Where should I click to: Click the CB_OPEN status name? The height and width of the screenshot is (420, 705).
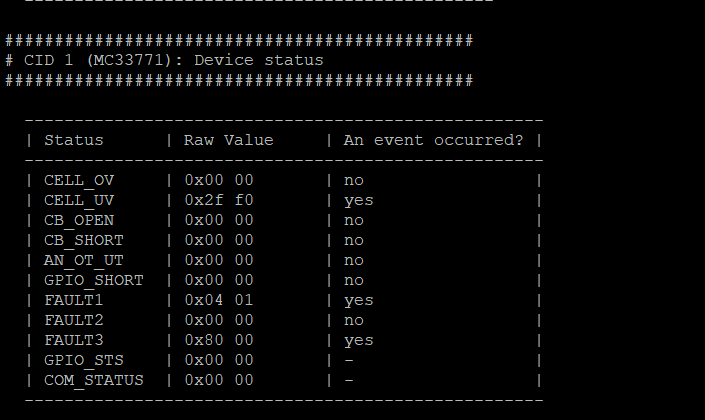point(79,221)
